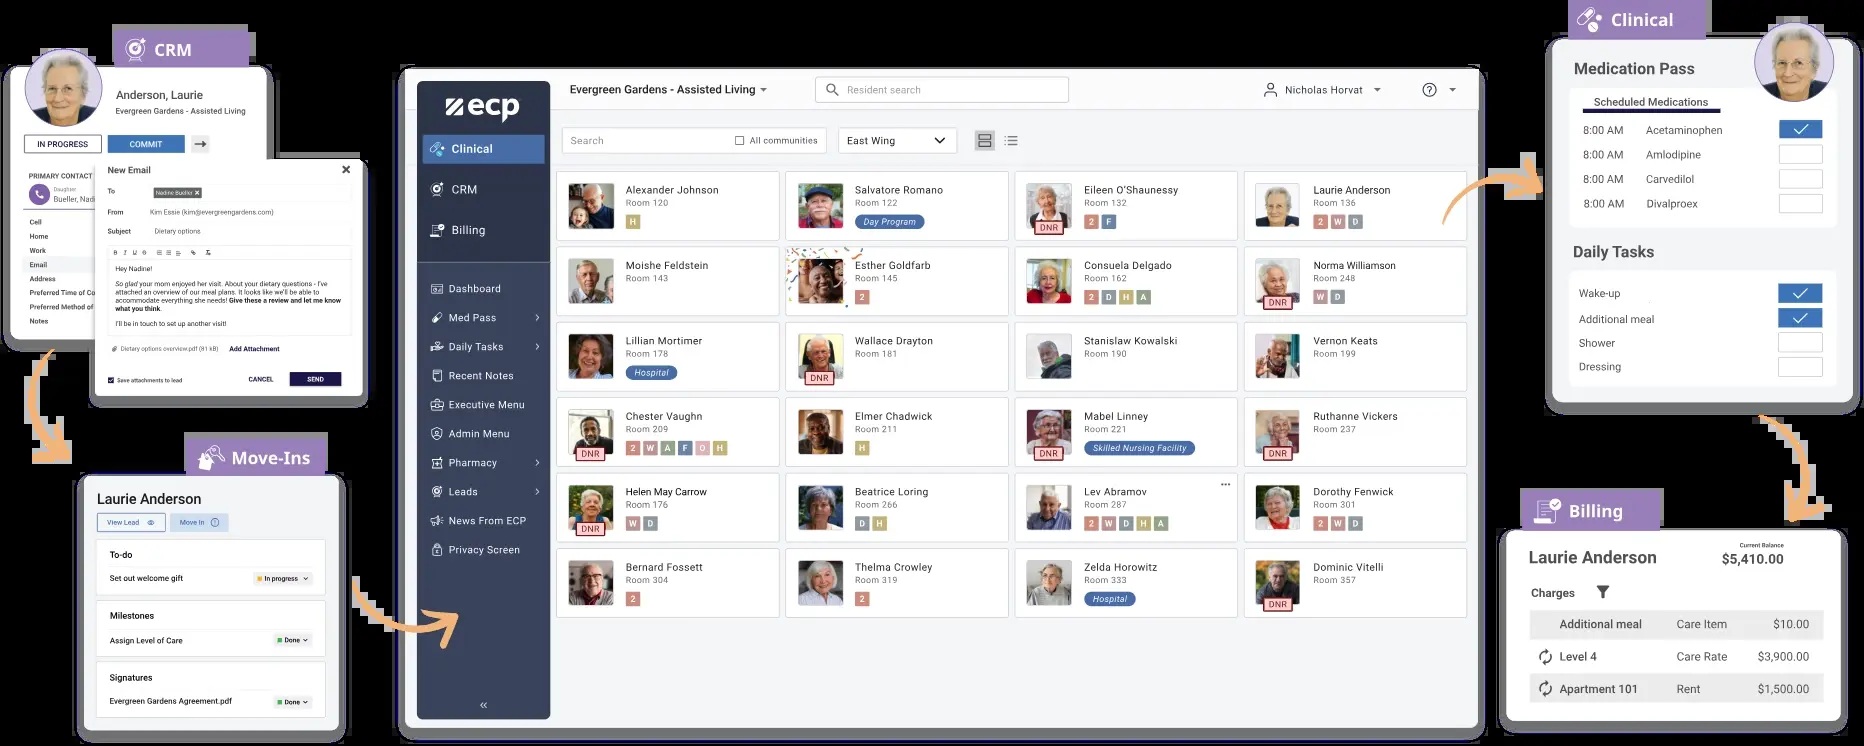Image resolution: width=1864 pixels, height=746 pixels.
Task: Click the Charges filter funnel icon
Action: (1603, 593)
